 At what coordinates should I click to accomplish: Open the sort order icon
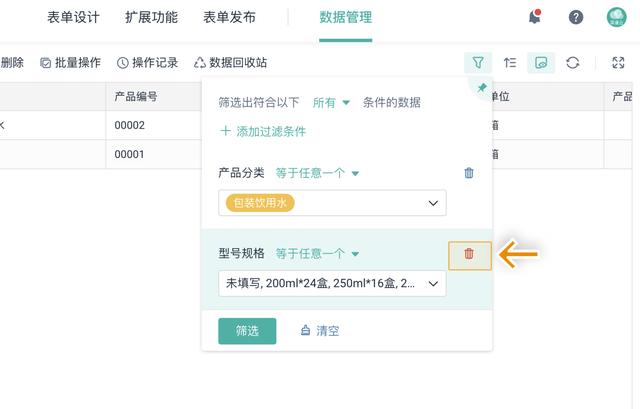pos(510,62)
